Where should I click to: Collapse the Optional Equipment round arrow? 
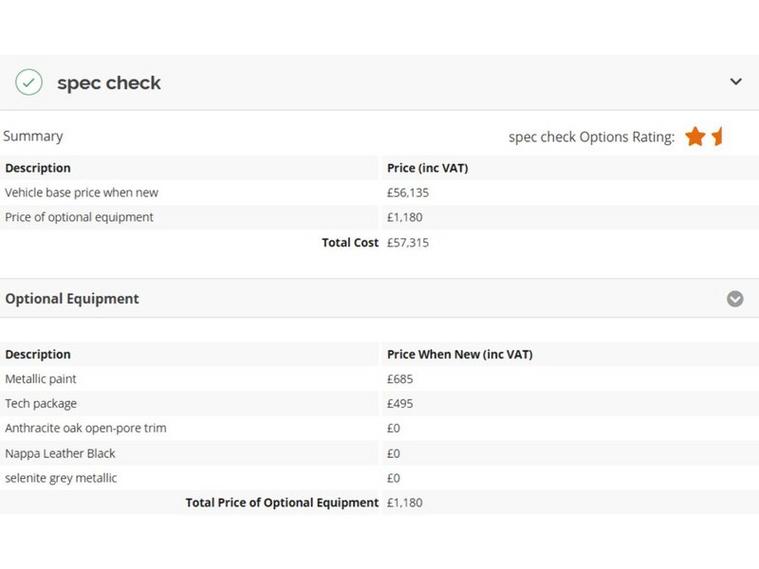click(x=735, y=299)
